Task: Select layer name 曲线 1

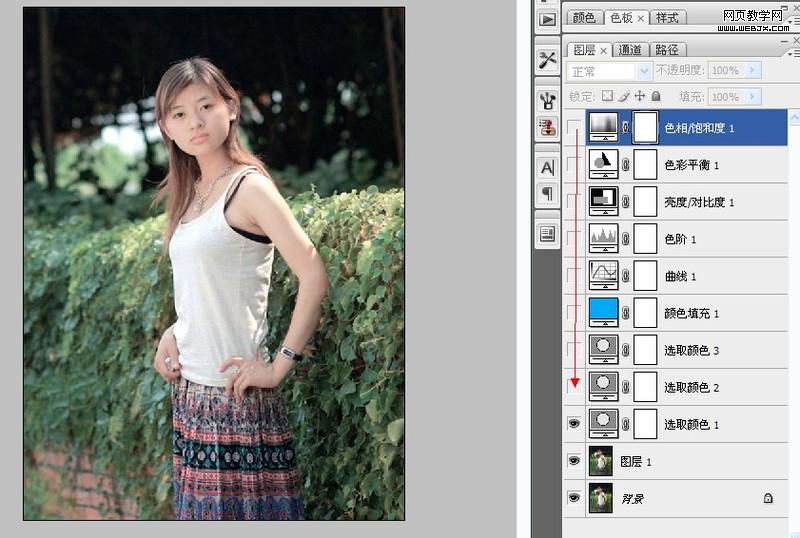Action: (x=681, y=276)
